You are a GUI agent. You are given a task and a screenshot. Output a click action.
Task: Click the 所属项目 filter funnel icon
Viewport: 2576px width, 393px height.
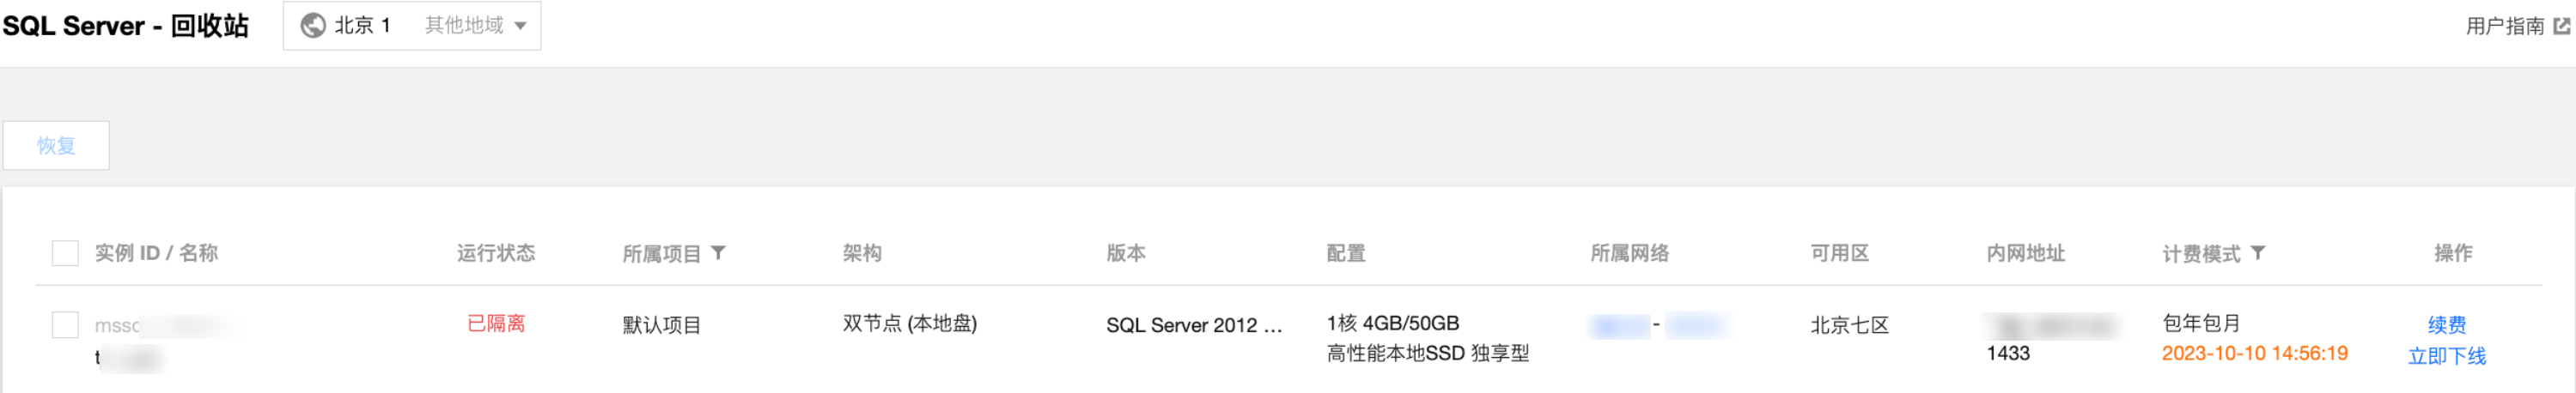(x=718, y=253)
